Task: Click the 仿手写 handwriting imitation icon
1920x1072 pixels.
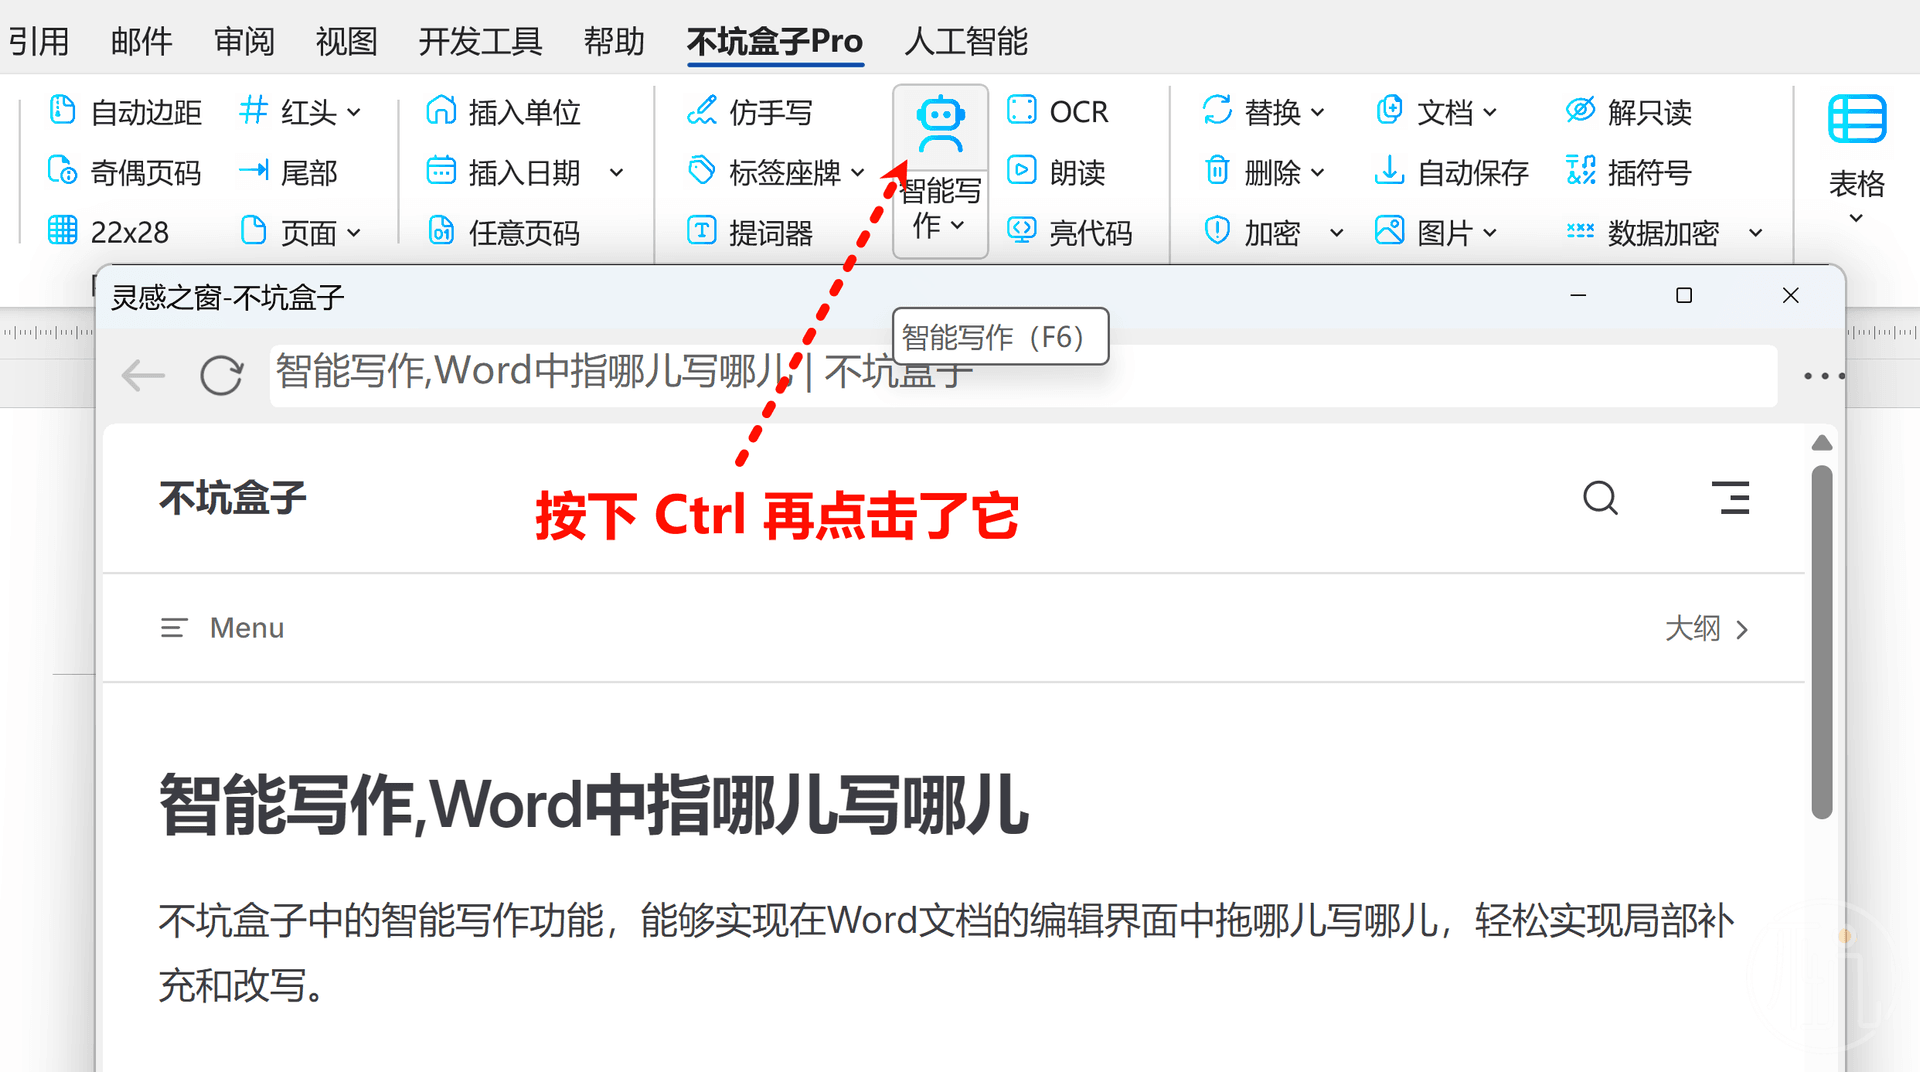Action: (702, 110)
